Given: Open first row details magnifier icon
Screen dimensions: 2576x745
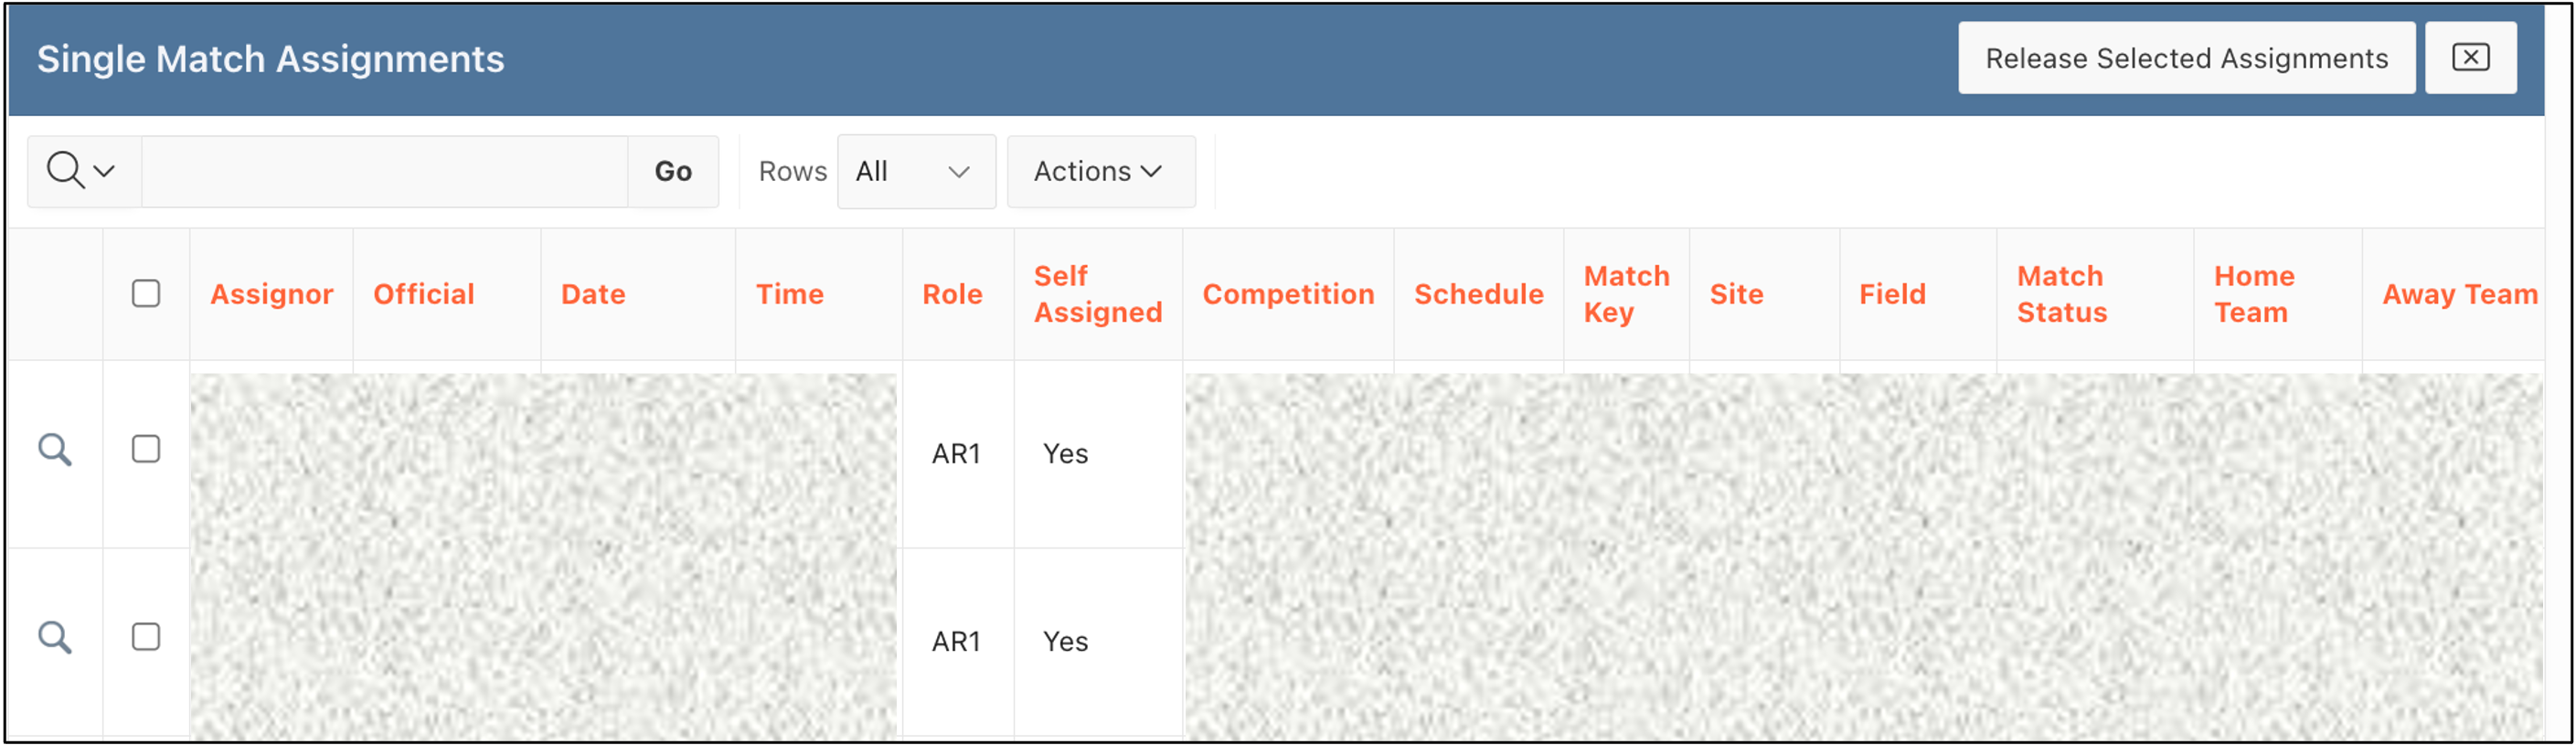Looking at the screenshot, I should tap(55, 450).
